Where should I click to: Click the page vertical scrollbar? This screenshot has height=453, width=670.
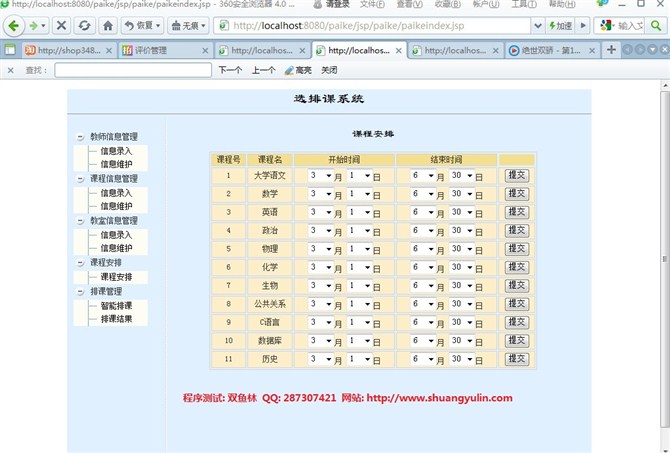point(665,259)
